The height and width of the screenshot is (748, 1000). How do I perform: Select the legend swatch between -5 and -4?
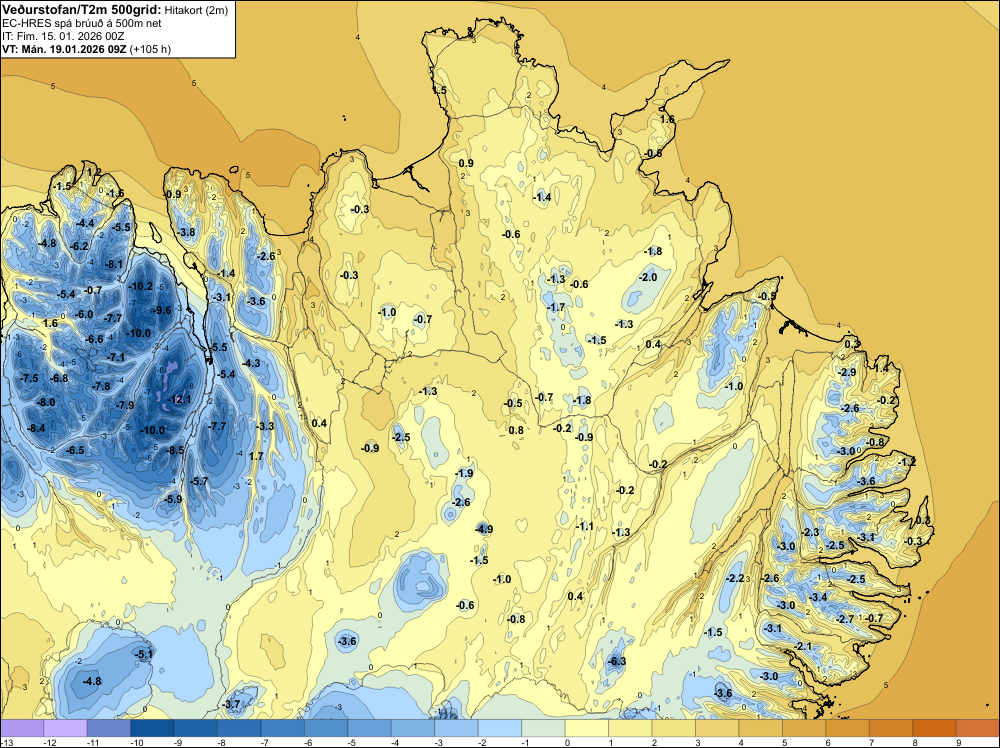(369, 728)
